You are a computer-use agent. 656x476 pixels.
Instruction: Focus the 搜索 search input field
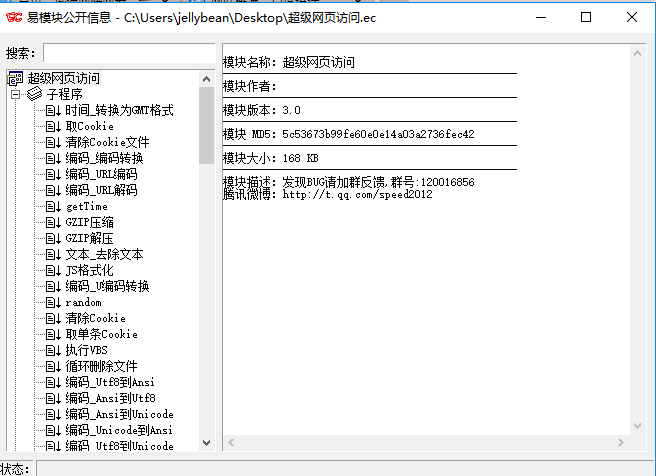click(129, 53)
